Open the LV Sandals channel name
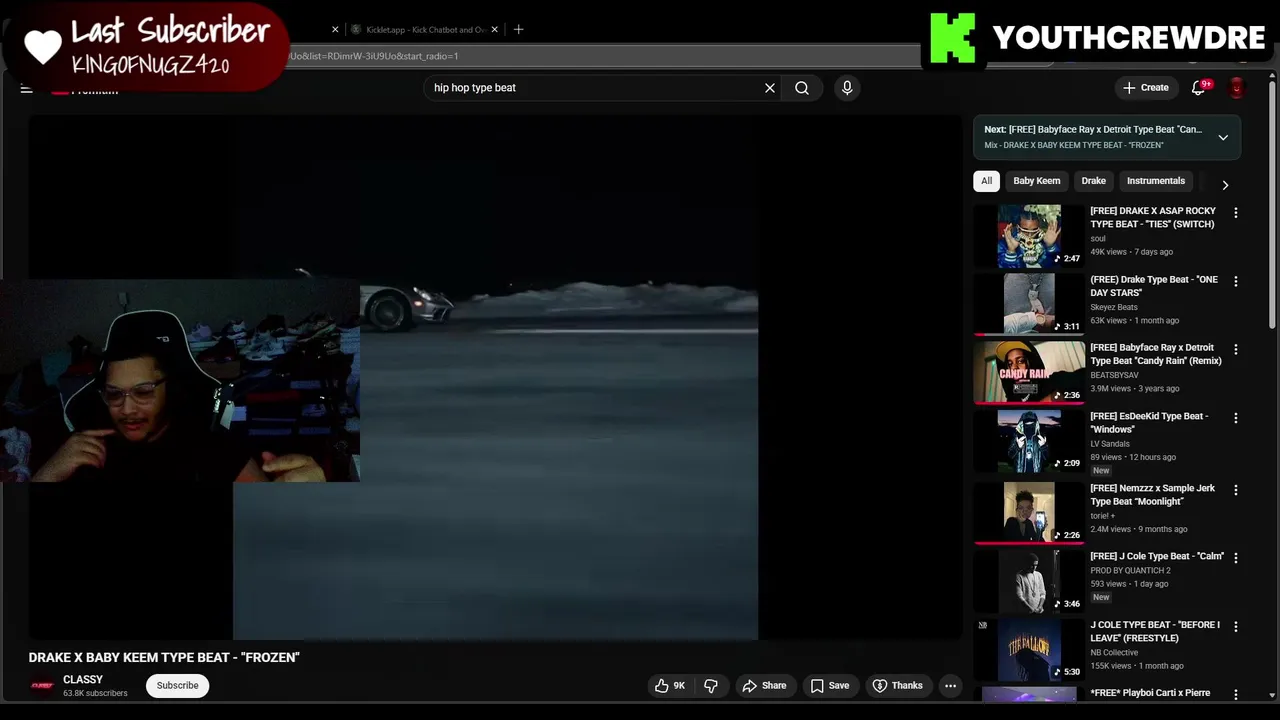 click(x=1110, y=443)
